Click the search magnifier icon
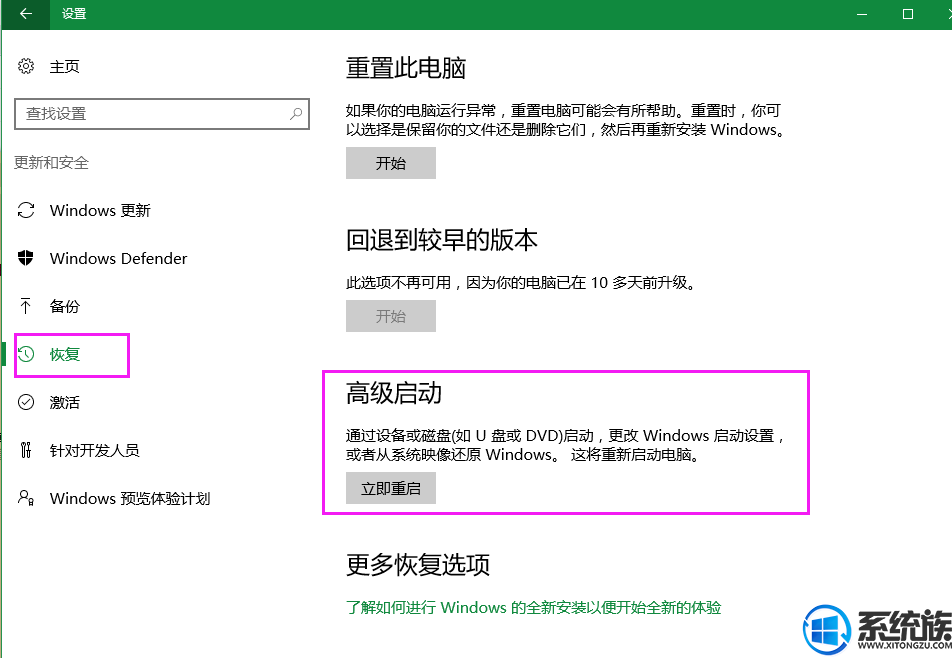 coord(296,114)
